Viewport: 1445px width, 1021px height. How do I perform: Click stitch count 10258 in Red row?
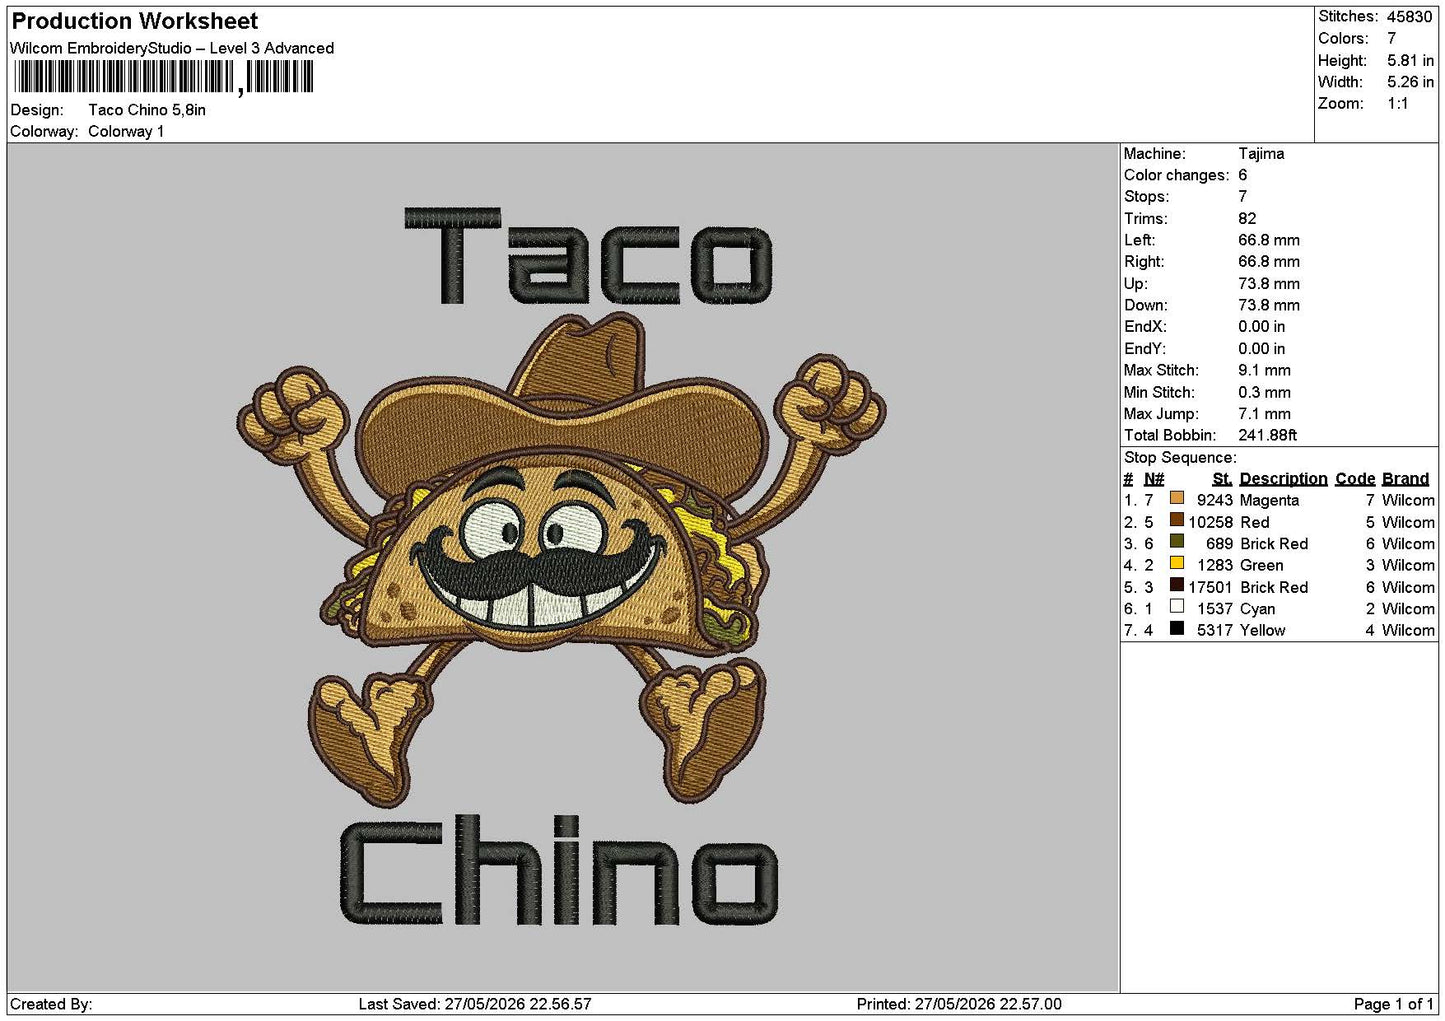click(1210, 523)
